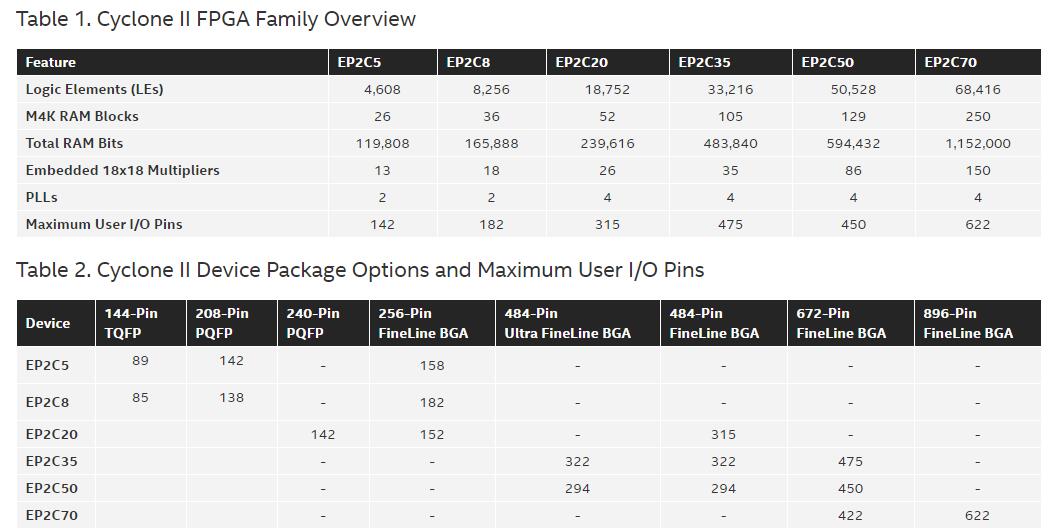
Task: Click the PLLs row label
Action: click(x=42, y=197)
